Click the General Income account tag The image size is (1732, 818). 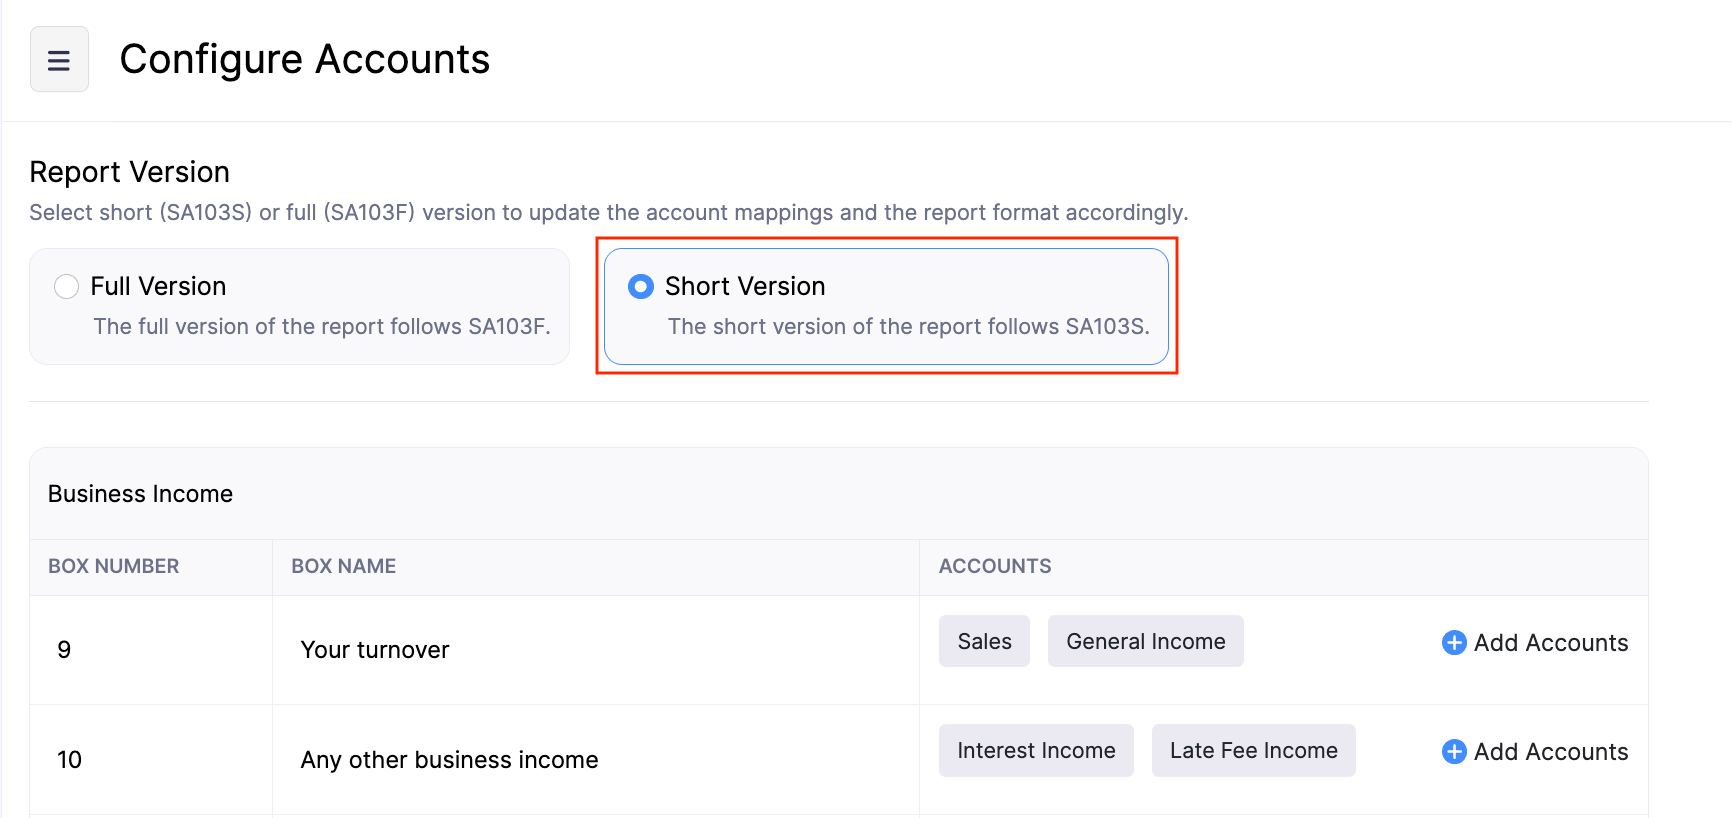1145,642
